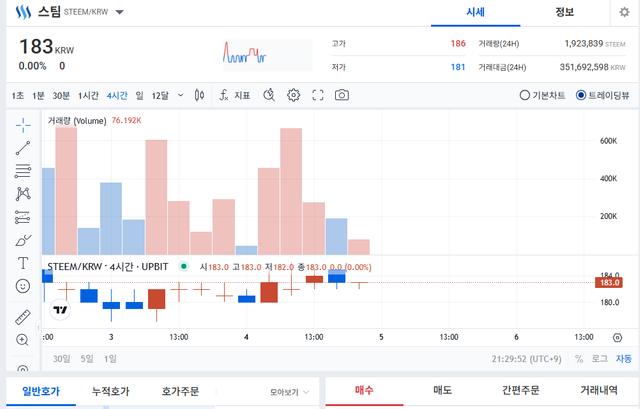640x409 pixels.
Task: Choose the horizontal lines Fib tool
Action: [x=23, y=171]
